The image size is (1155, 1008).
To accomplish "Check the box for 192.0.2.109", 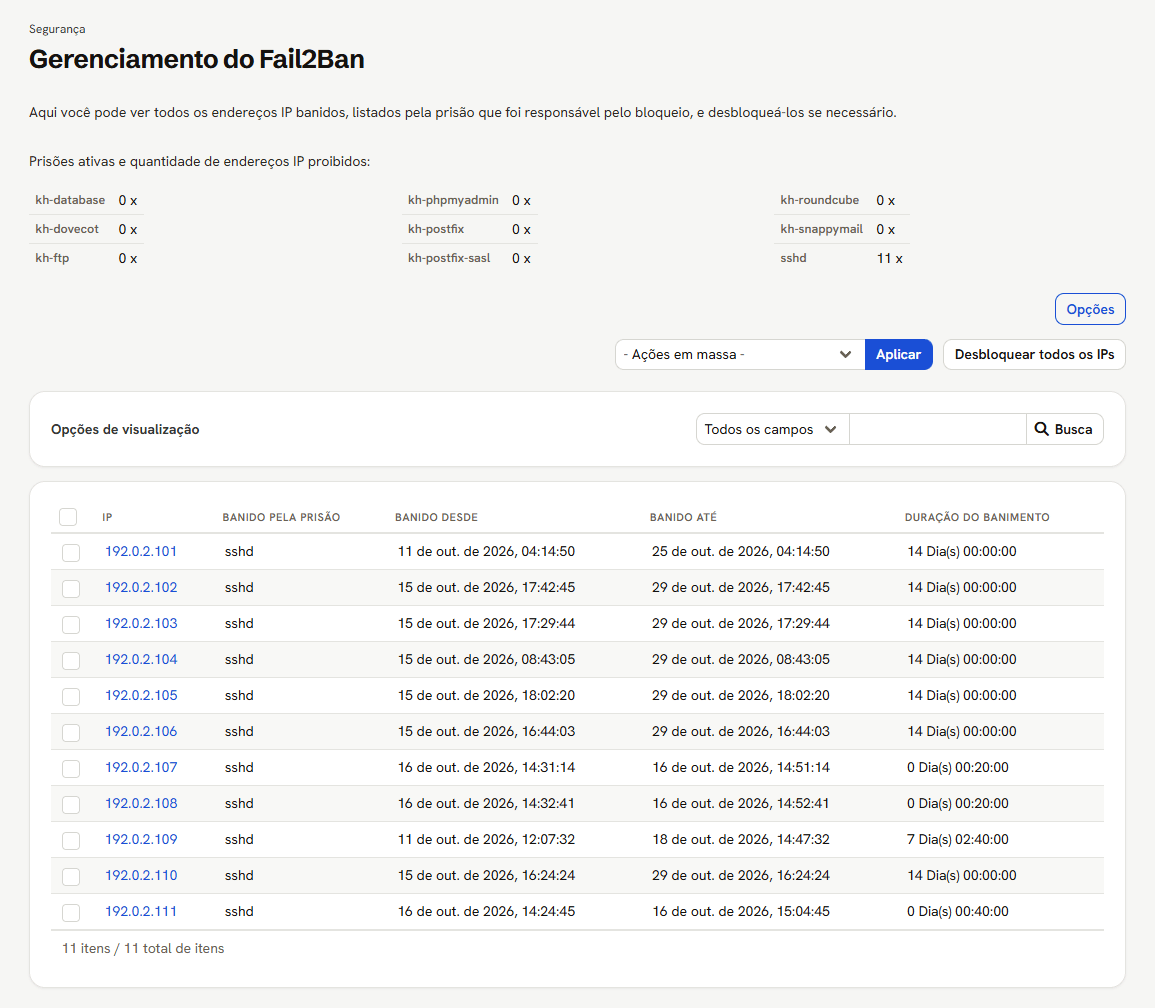I will click(71, 841).
